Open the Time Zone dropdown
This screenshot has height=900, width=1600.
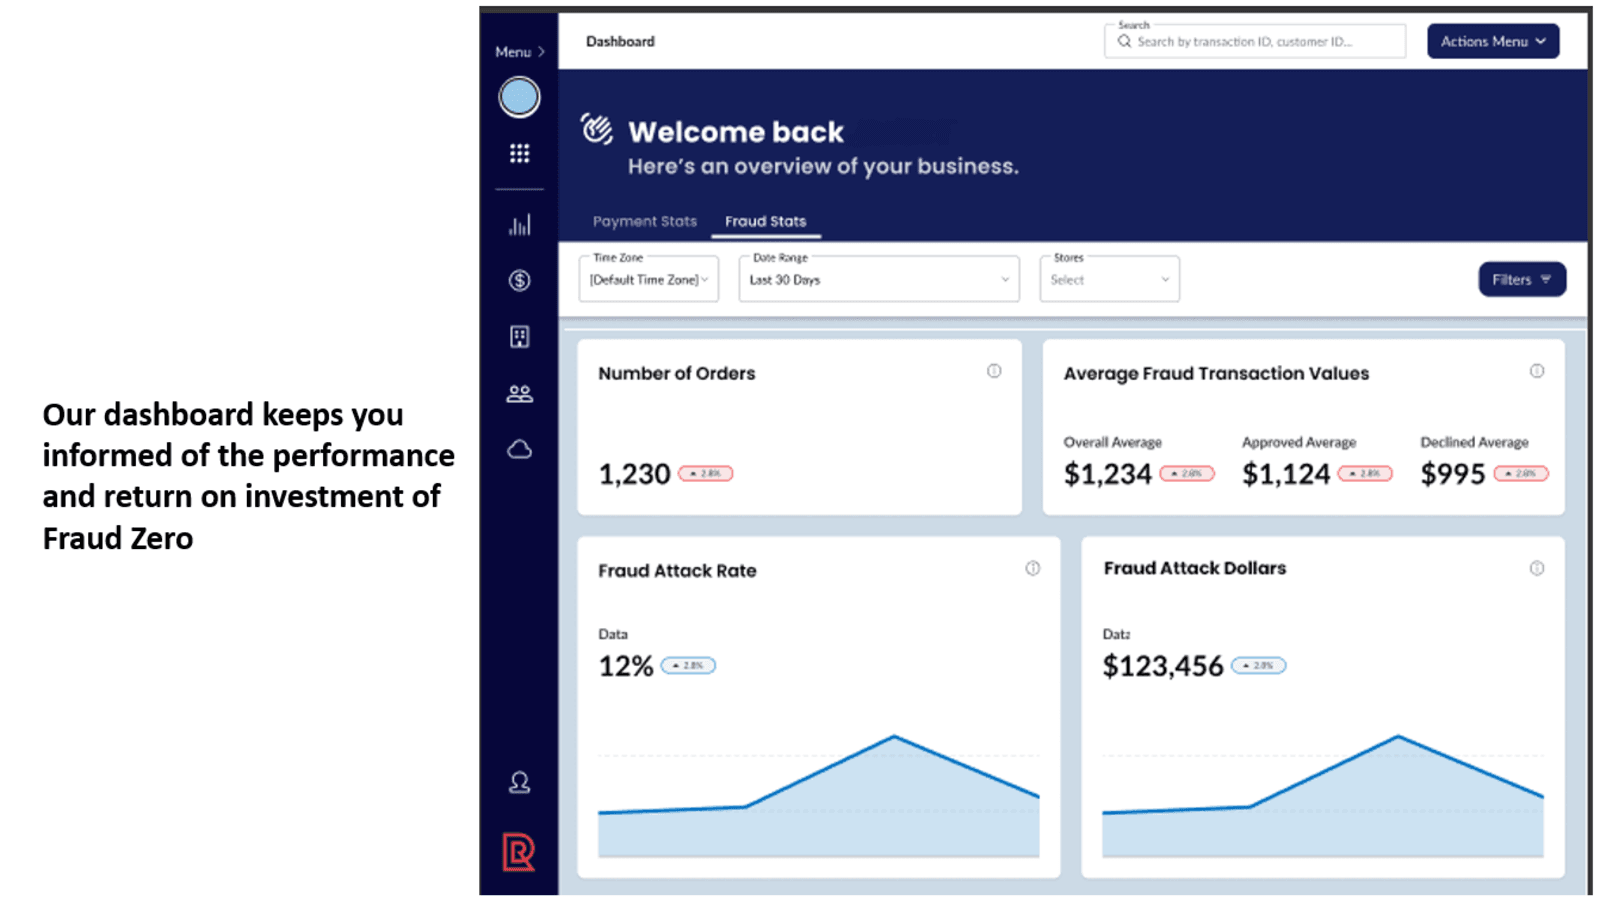(648, 279)
